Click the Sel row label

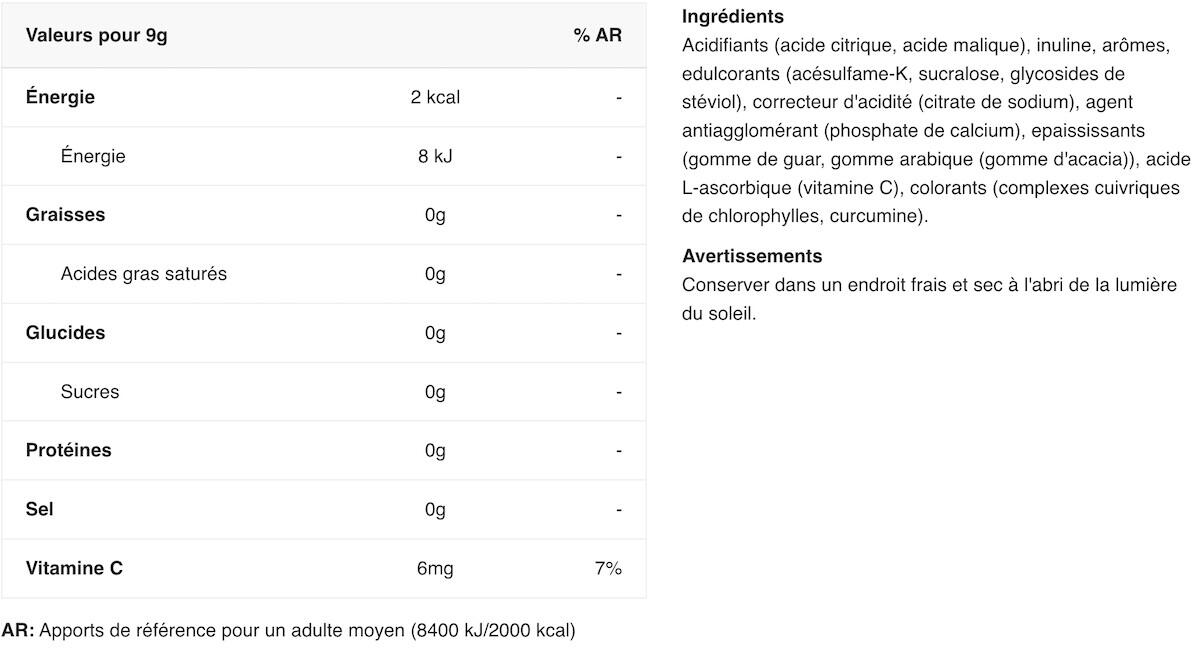pyautogui.click(x=39, y=509)
